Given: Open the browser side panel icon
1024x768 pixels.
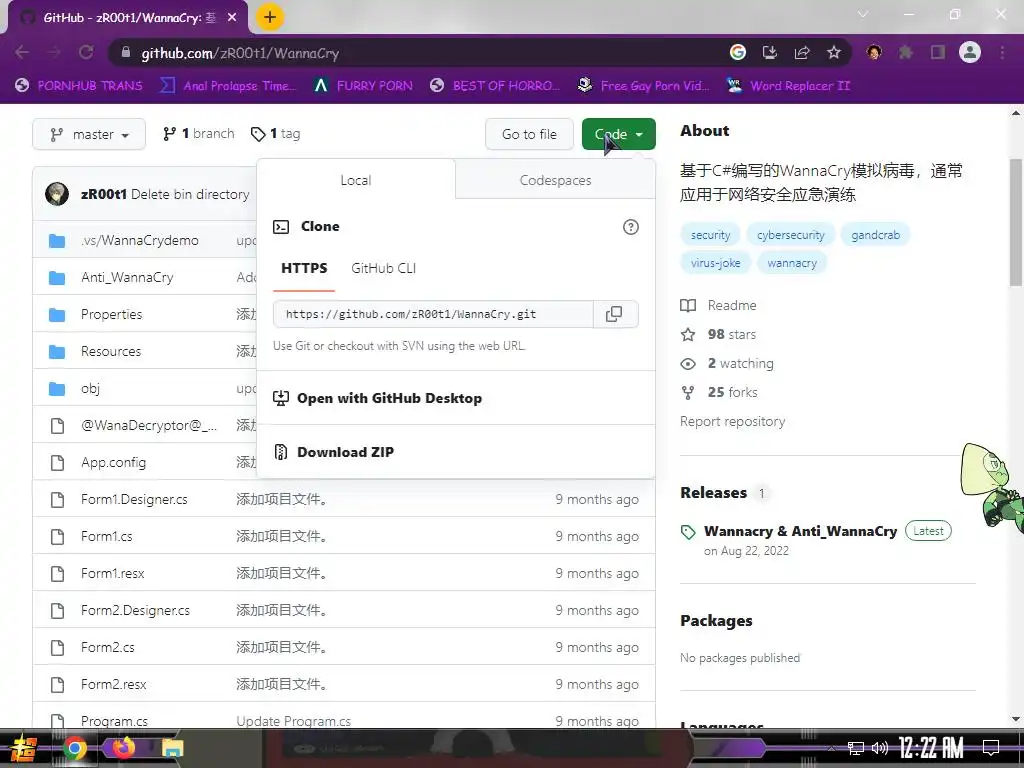Looking at the screenshot, I should pos(937,53).
